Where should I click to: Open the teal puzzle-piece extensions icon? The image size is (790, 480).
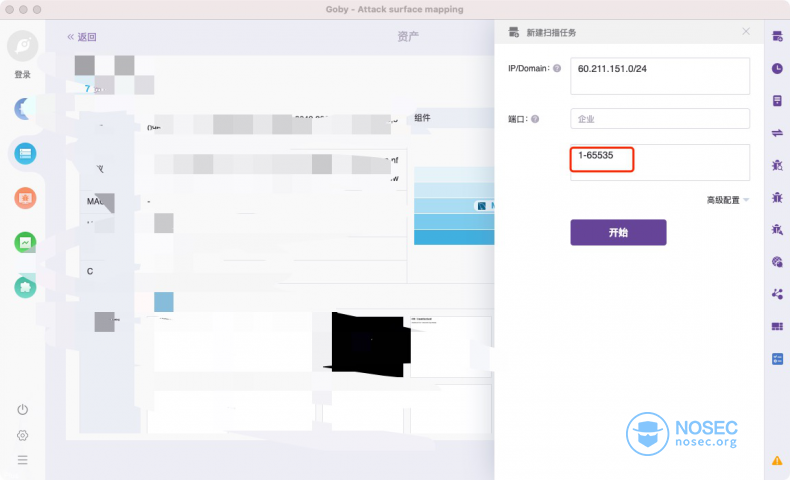tap(25, 287)
